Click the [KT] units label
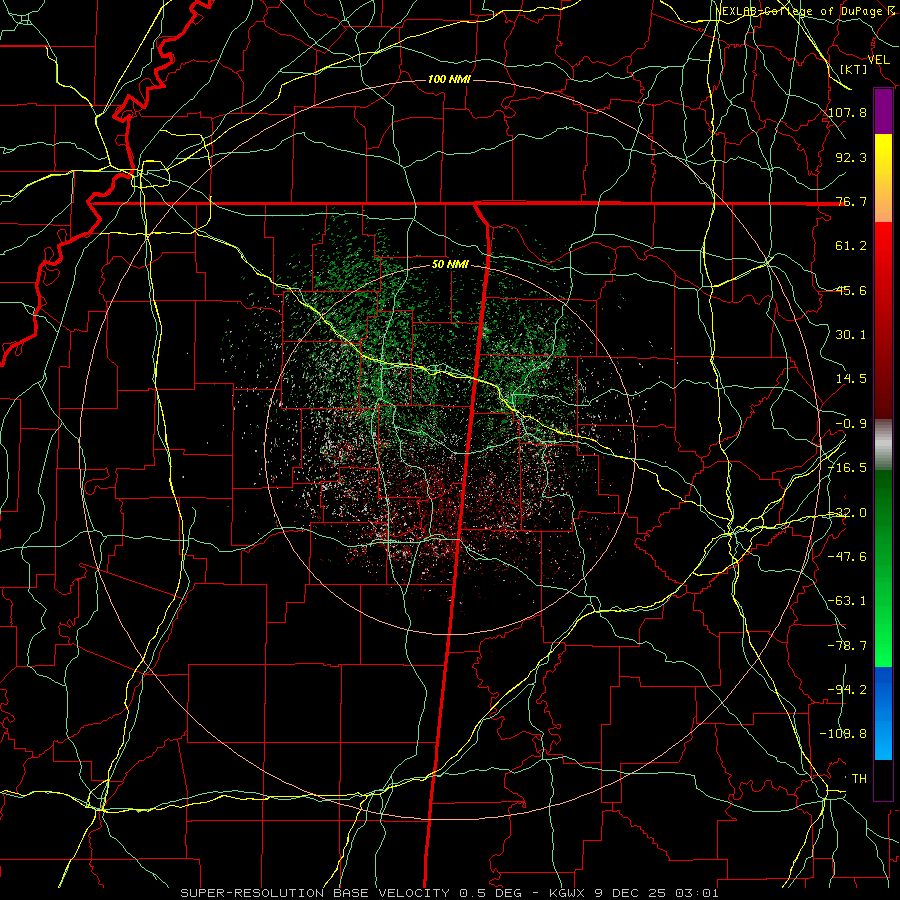The image size is (900, 900). click(854, 69)
